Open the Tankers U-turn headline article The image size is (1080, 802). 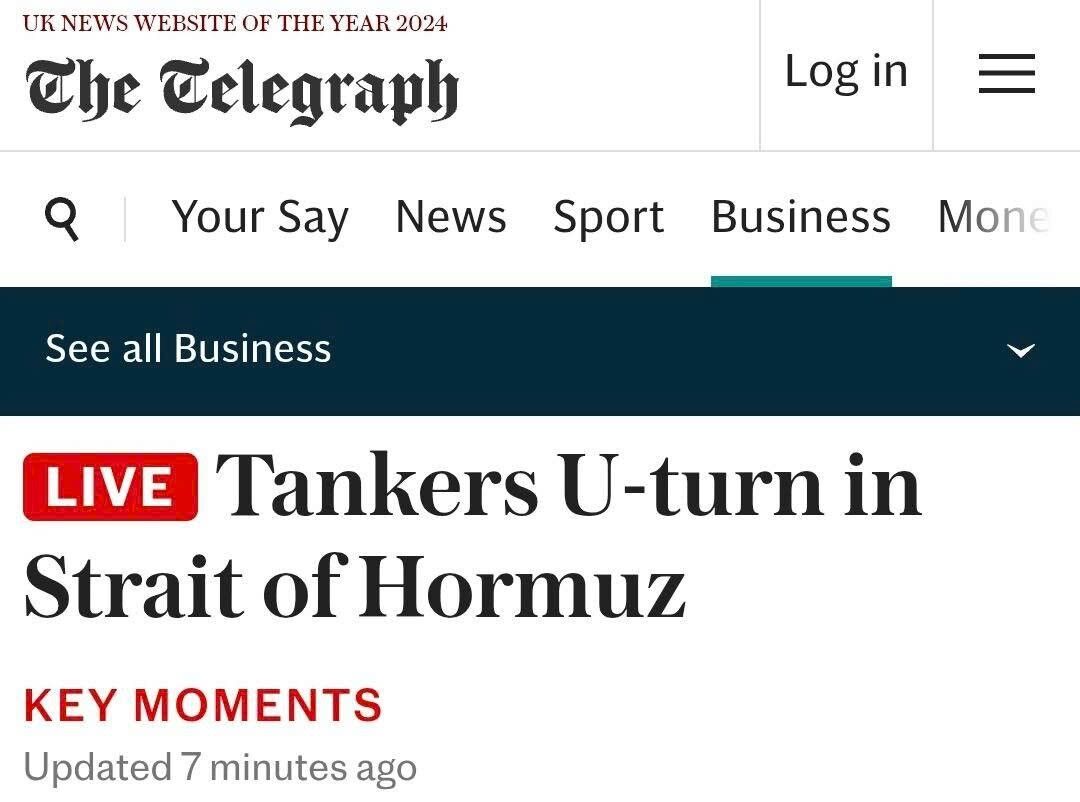coord(568,487)
